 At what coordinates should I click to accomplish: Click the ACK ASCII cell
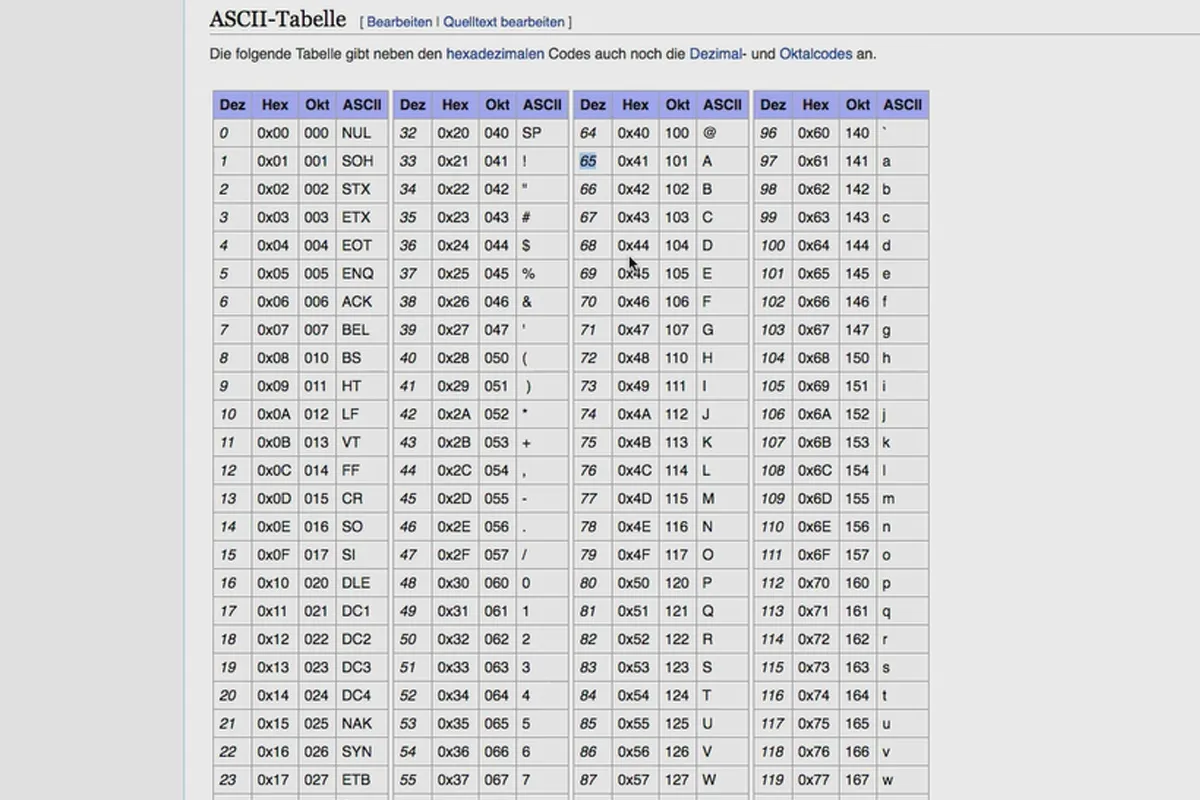coord(362,301)
